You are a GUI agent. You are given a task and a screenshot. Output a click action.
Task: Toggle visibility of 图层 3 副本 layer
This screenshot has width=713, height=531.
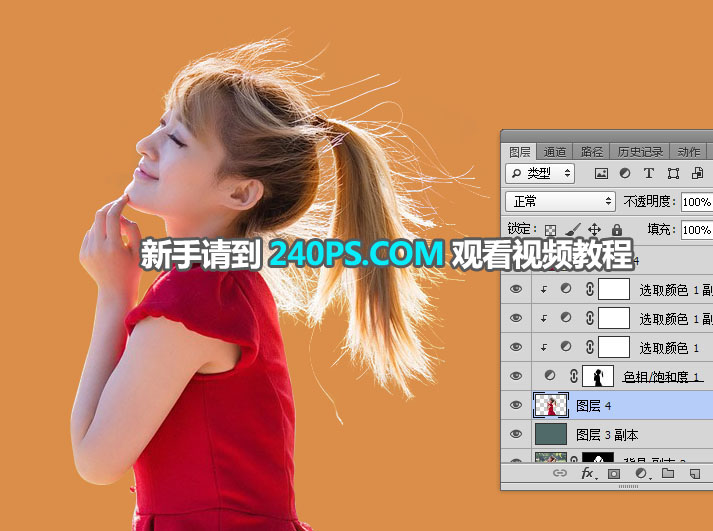[x=516, y=434]
